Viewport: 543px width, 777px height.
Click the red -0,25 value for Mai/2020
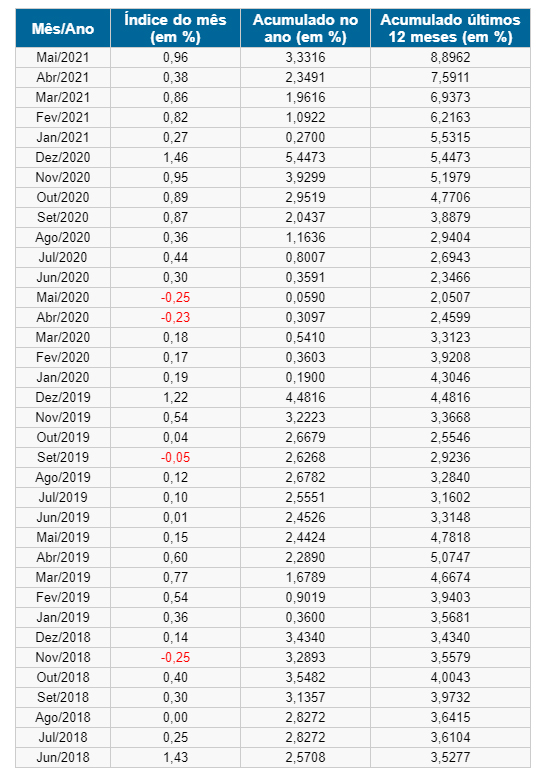[175, 297]
